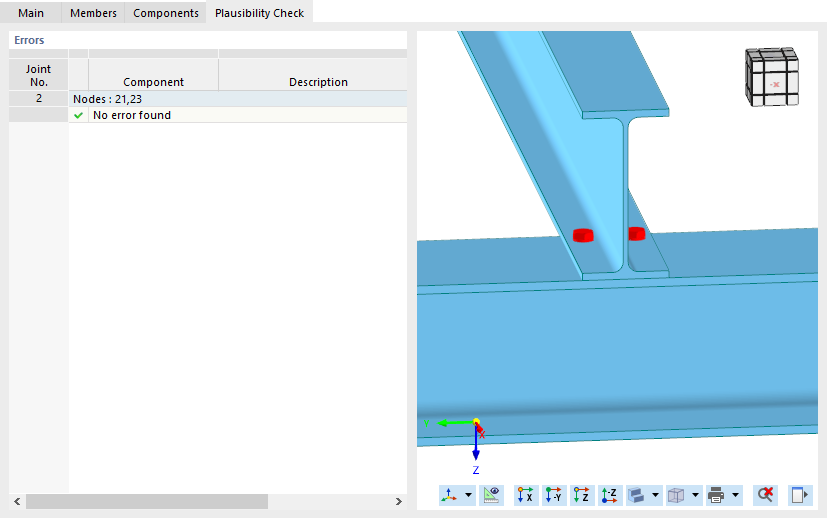
Task: Set view in X direction
Action: tap(525, 495)
